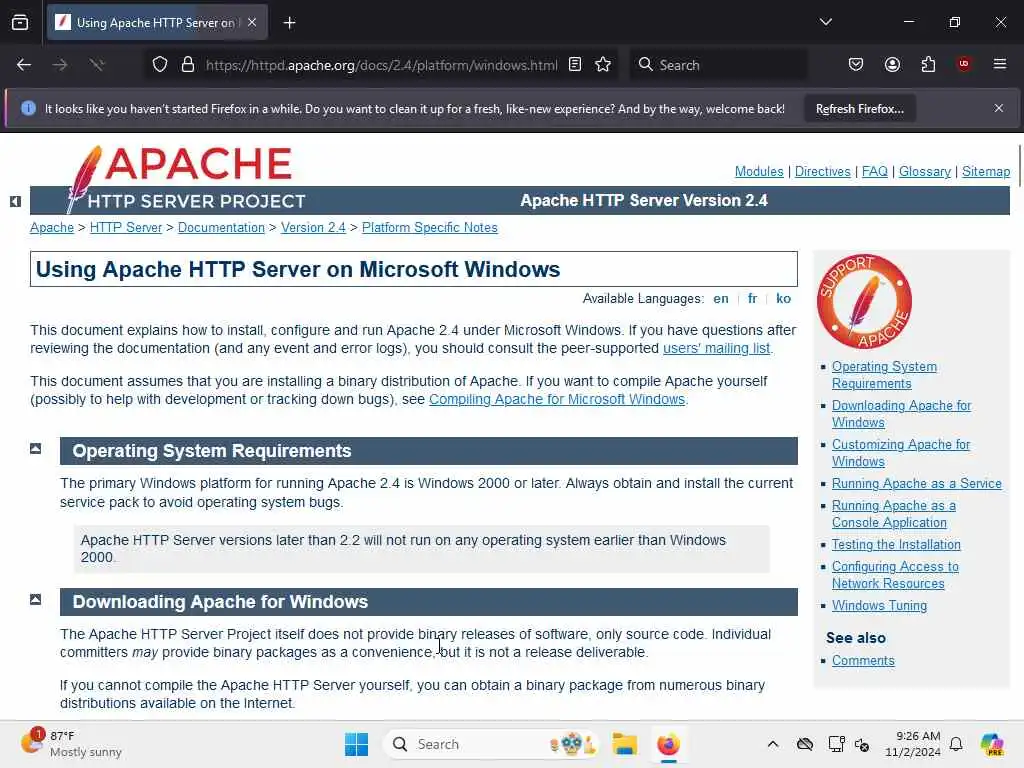
Task: Select the Using Apache HTTP Server tab
Action: click(x=157, y=22)
